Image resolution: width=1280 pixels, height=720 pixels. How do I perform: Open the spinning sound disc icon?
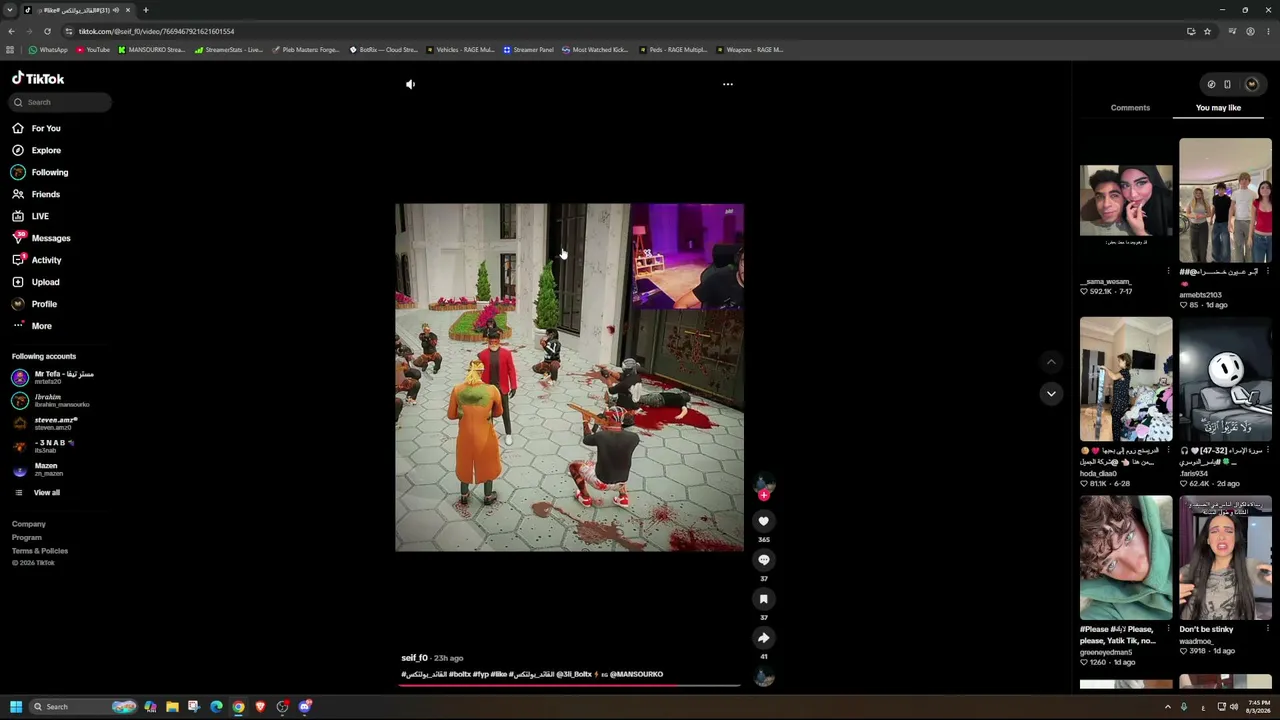[x=764, y=678]
